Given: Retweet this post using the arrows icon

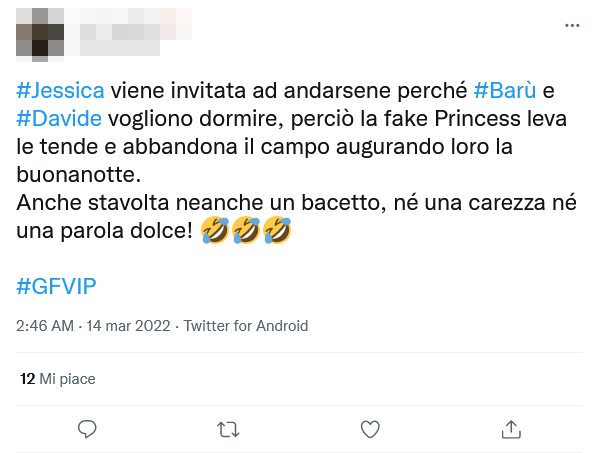Looking at the screenshot, I should click(228, 429).
